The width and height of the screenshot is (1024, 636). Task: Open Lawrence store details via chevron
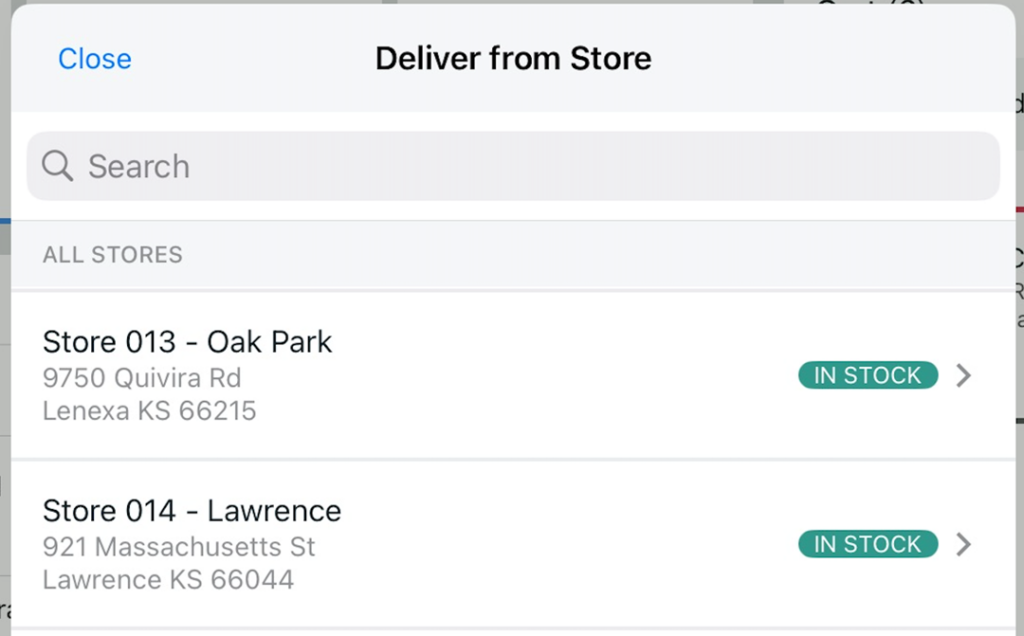click(x=963, y=544)
